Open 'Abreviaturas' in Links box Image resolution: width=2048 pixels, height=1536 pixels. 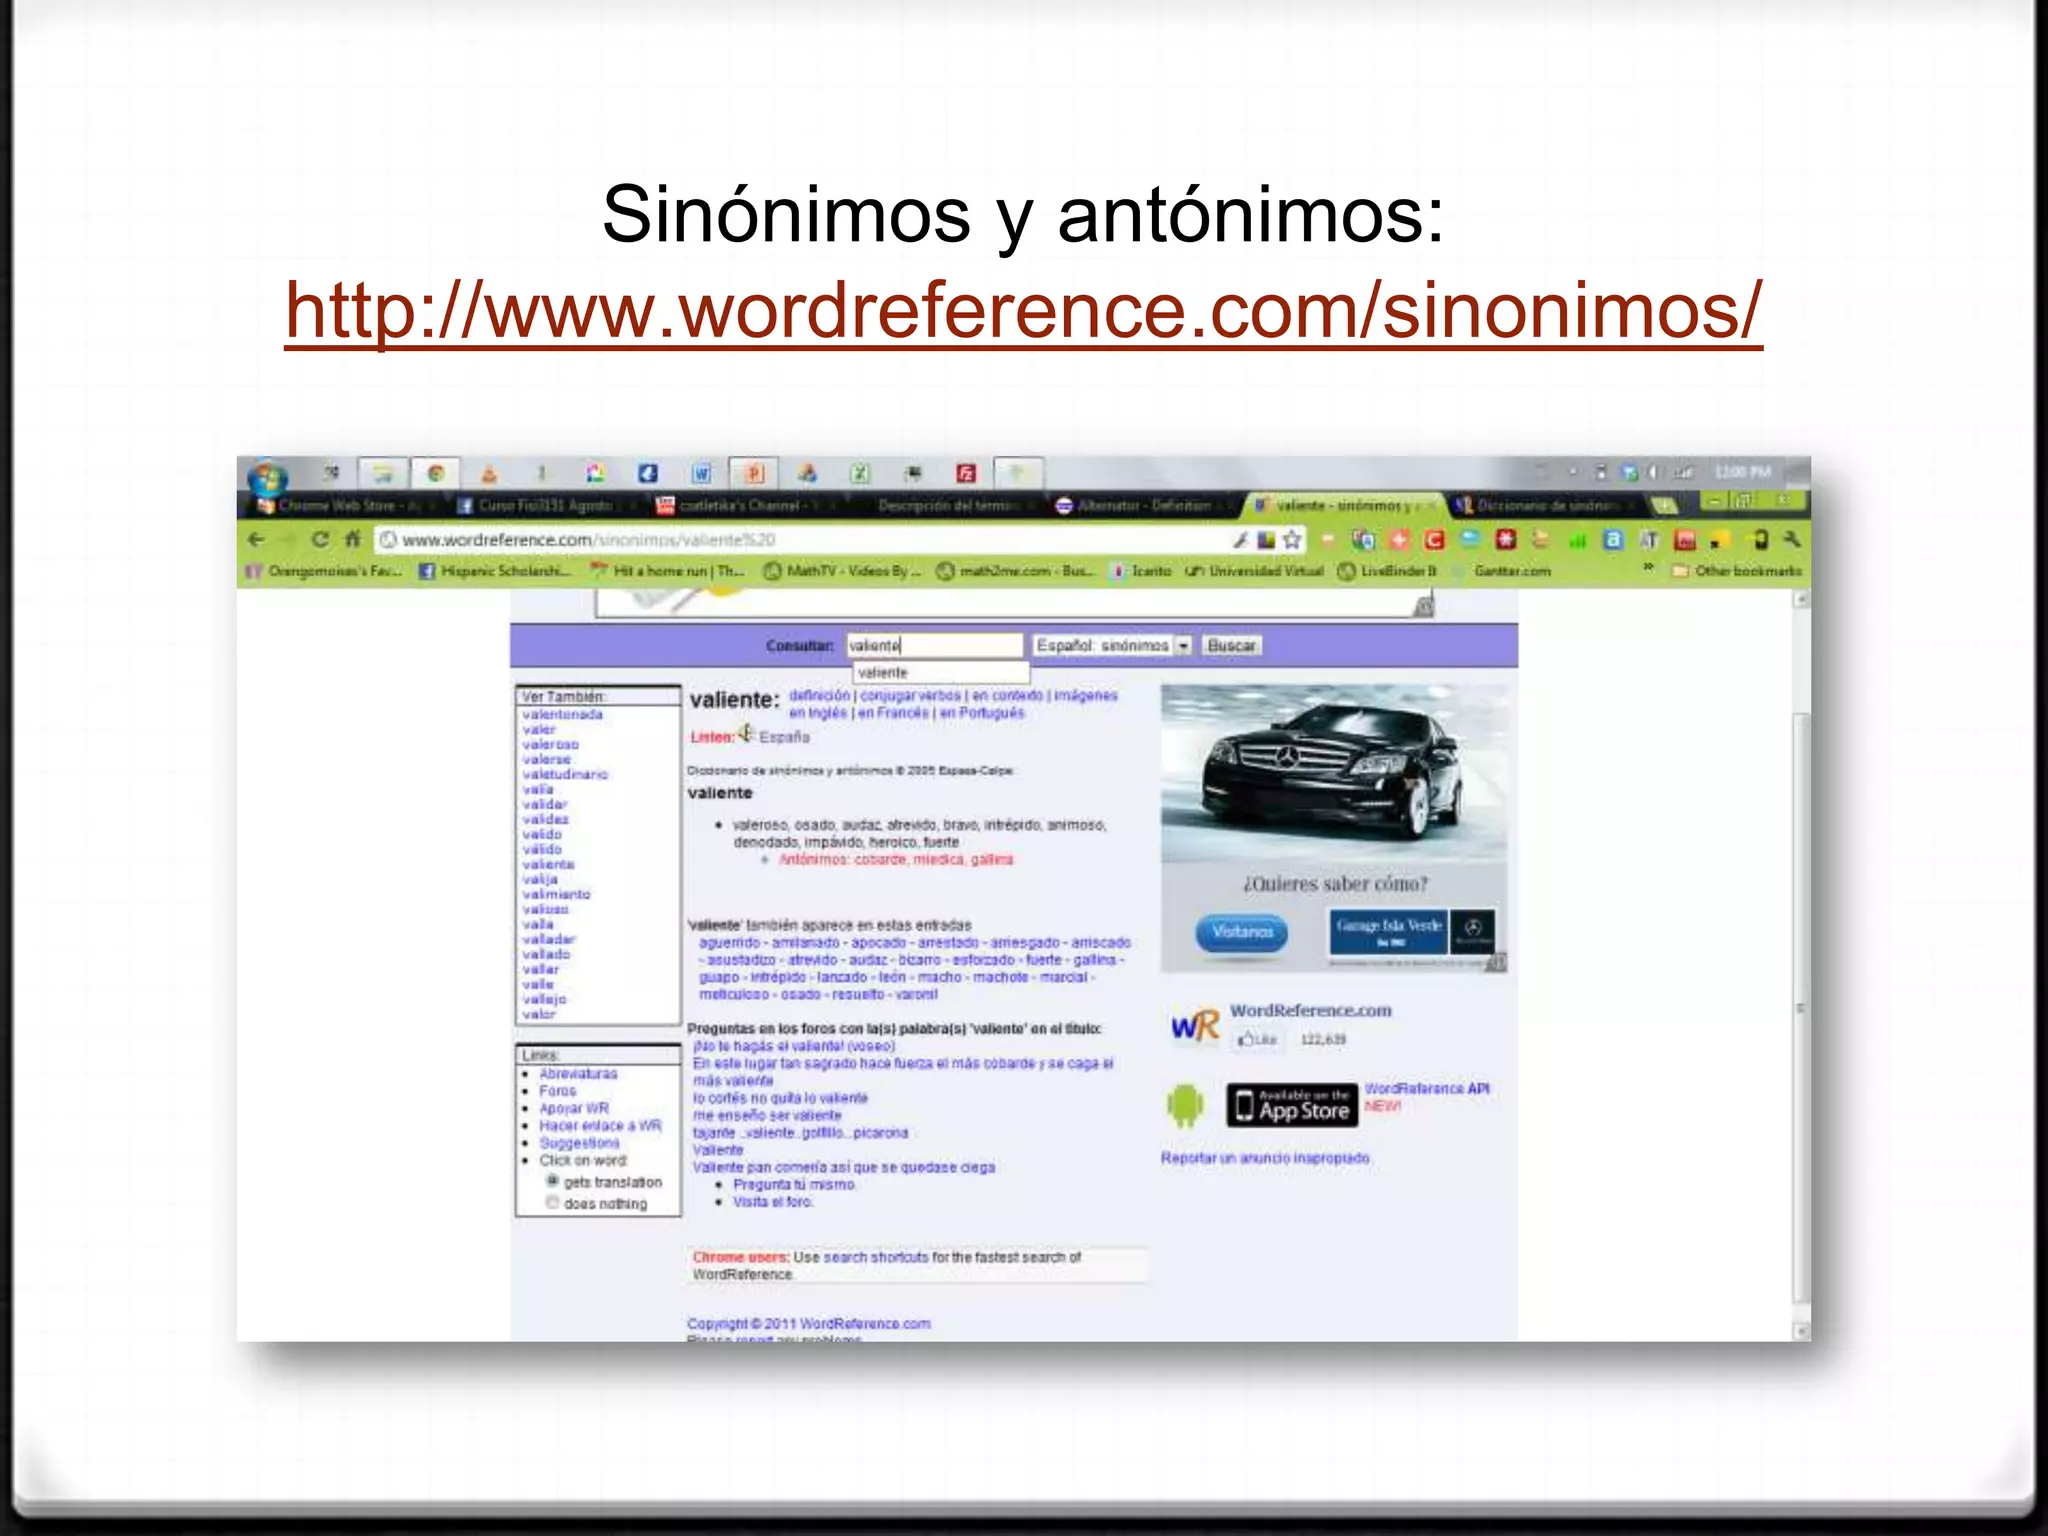click(578, 1073)
